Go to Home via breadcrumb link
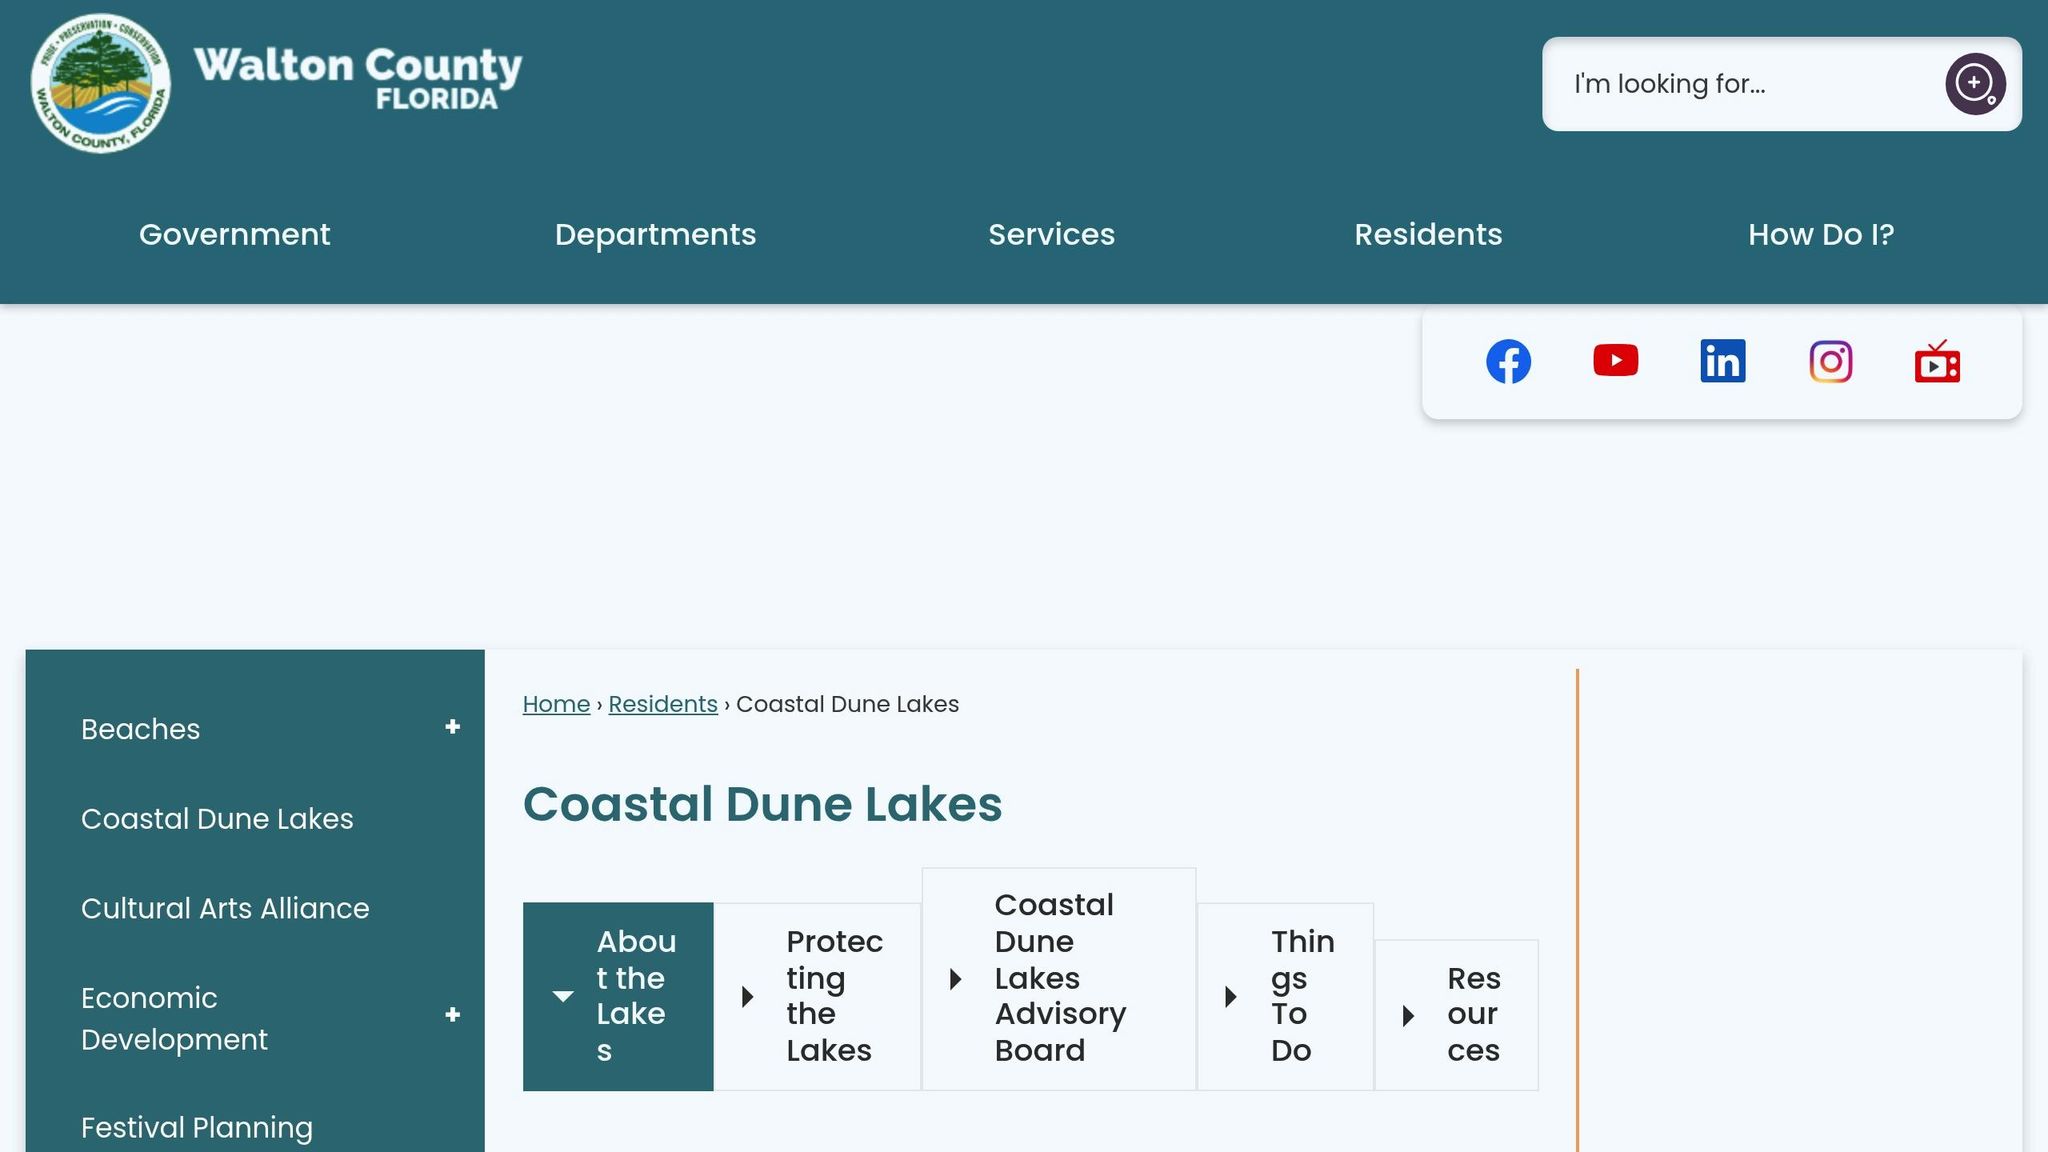This screenshot has width=2048, height=1152. pos(556,704)
